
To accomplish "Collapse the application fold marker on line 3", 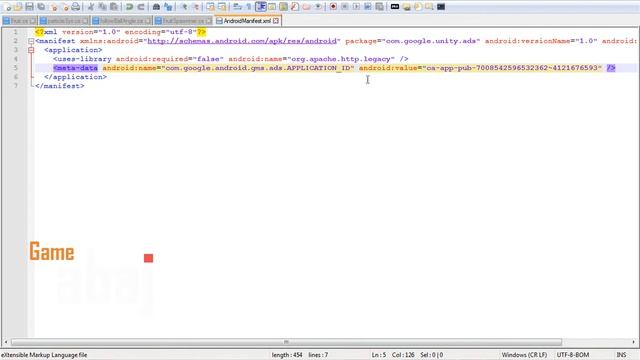I will (31, 50).
